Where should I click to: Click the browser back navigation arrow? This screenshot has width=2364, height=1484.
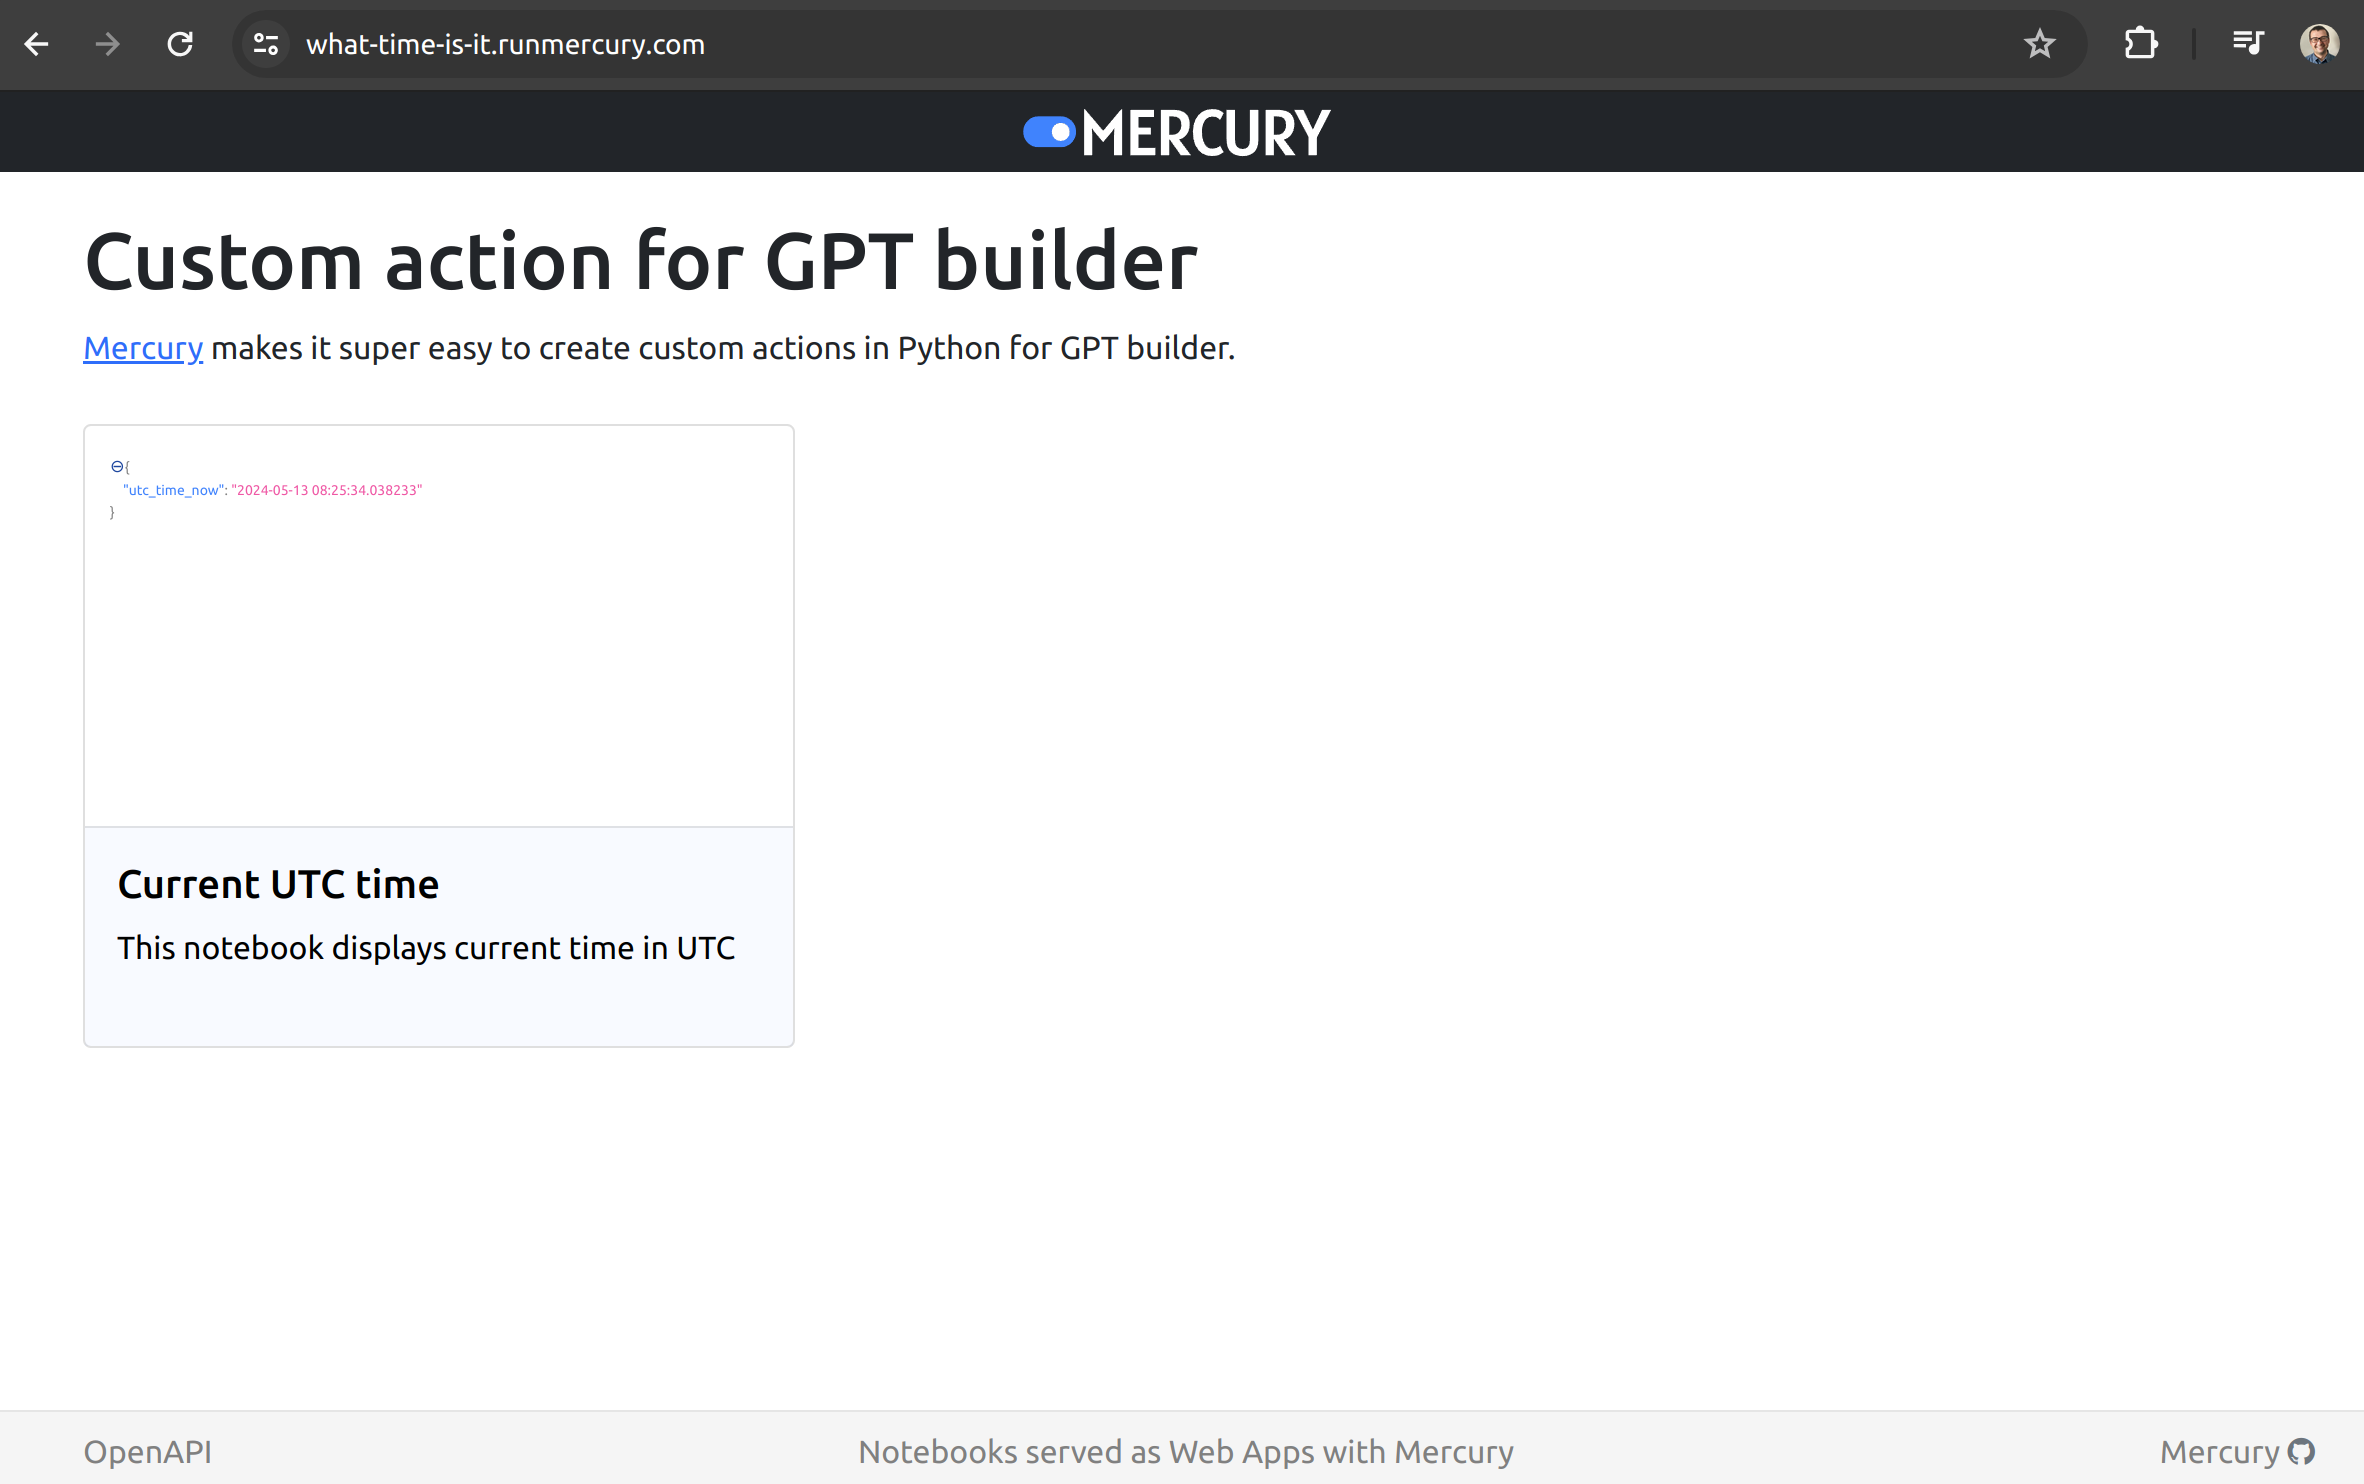point(39,44)
